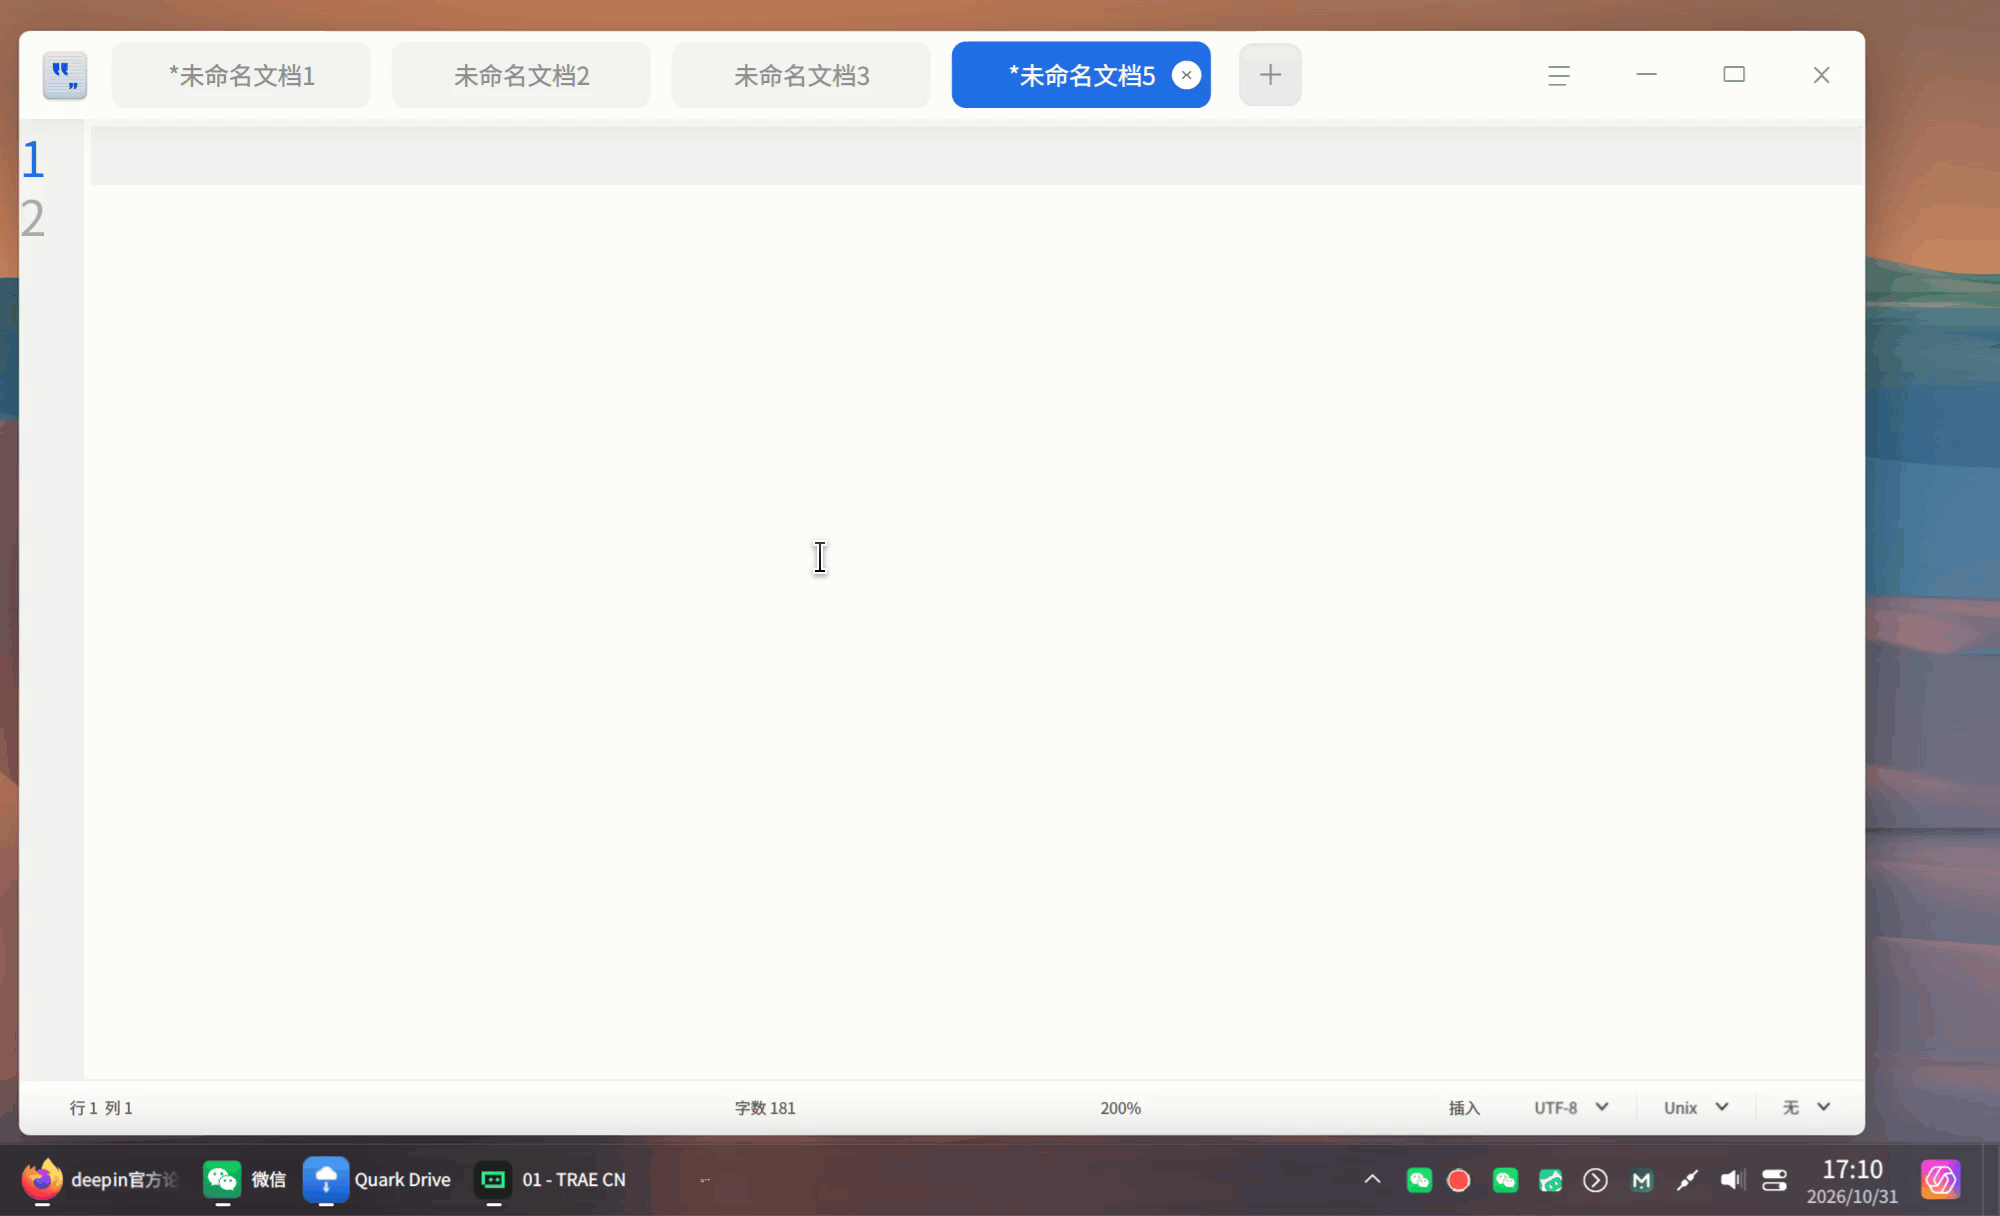Image resolution: width=2000 pixels, height=1216 pixels.
Task: Launch the colorful AI assistant dock icon
Action: 1941,1180
